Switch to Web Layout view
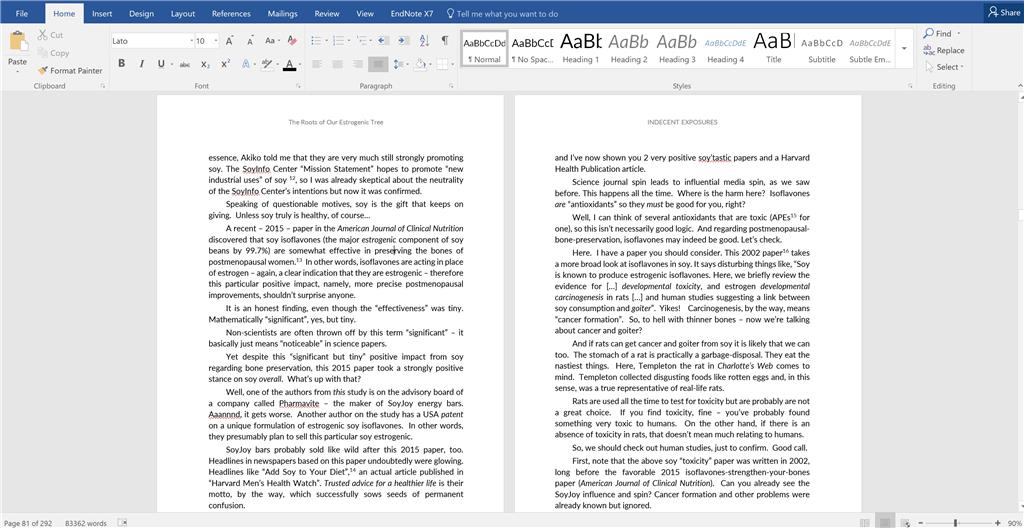This screenshot has height=528, width=1024. tap(905, 523)
